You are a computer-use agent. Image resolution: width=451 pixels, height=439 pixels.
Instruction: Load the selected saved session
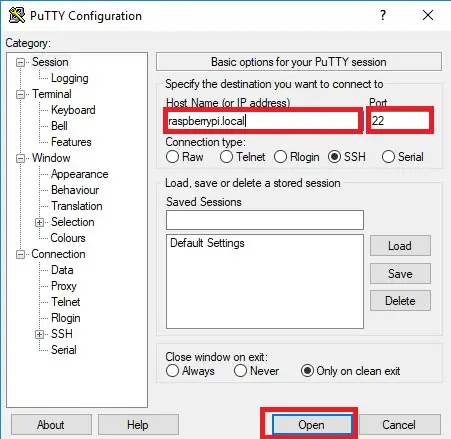point(400,246)
